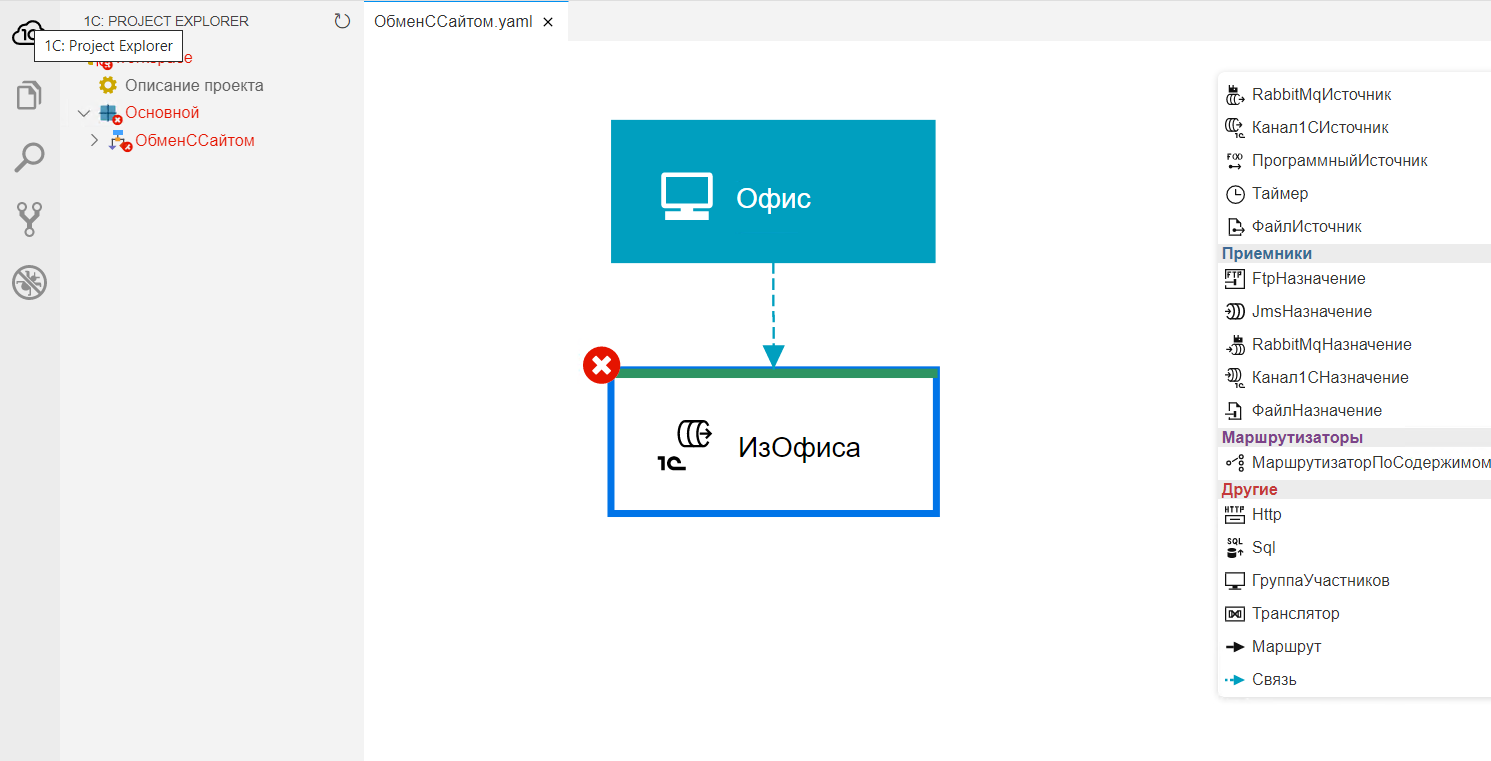Select the Sql palette element
Screen dimensions: 1491x761
(1250, 548)
